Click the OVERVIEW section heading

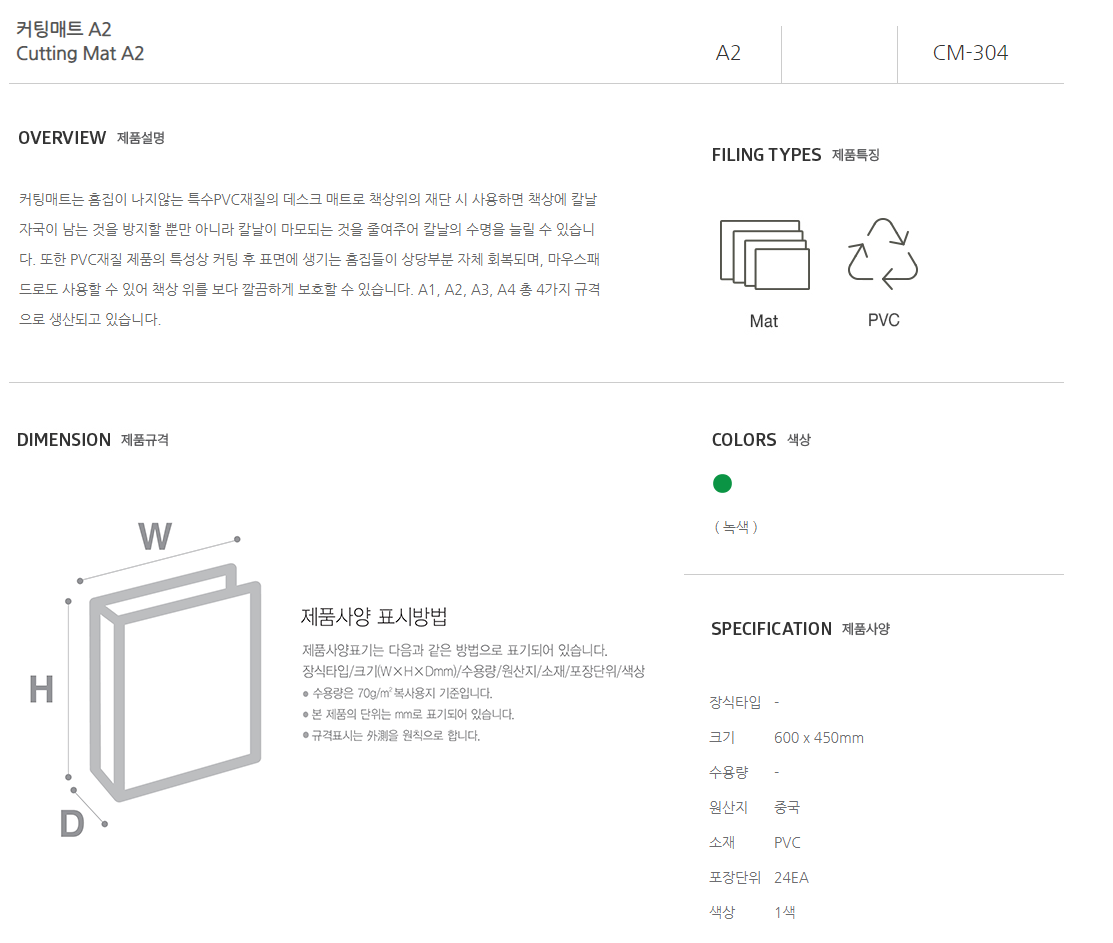pyautogui.click(x=62, y=138)
